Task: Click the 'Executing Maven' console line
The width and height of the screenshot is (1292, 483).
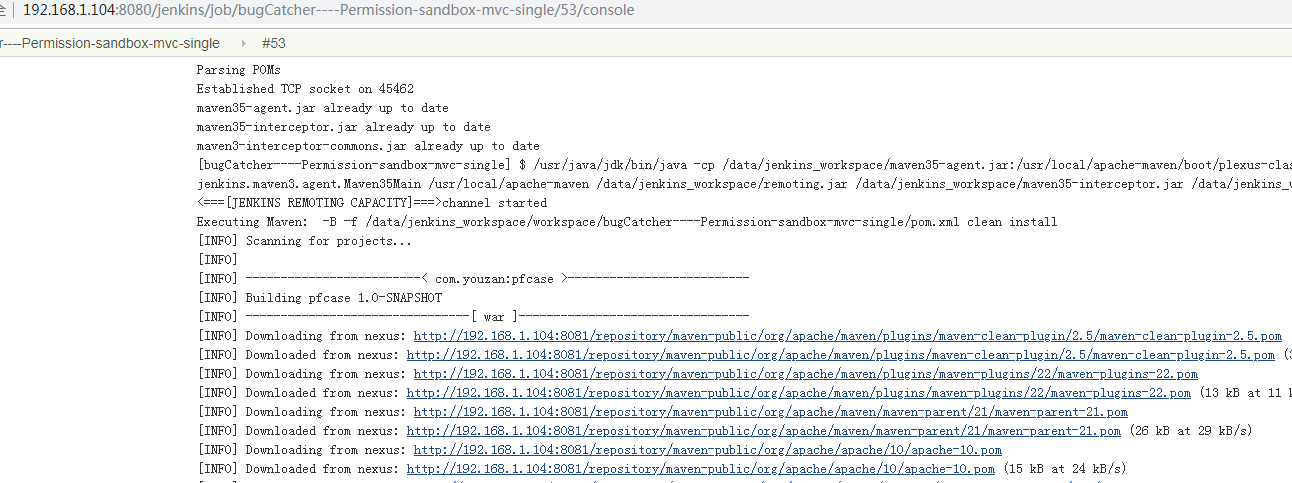Action: coord(626,222)
